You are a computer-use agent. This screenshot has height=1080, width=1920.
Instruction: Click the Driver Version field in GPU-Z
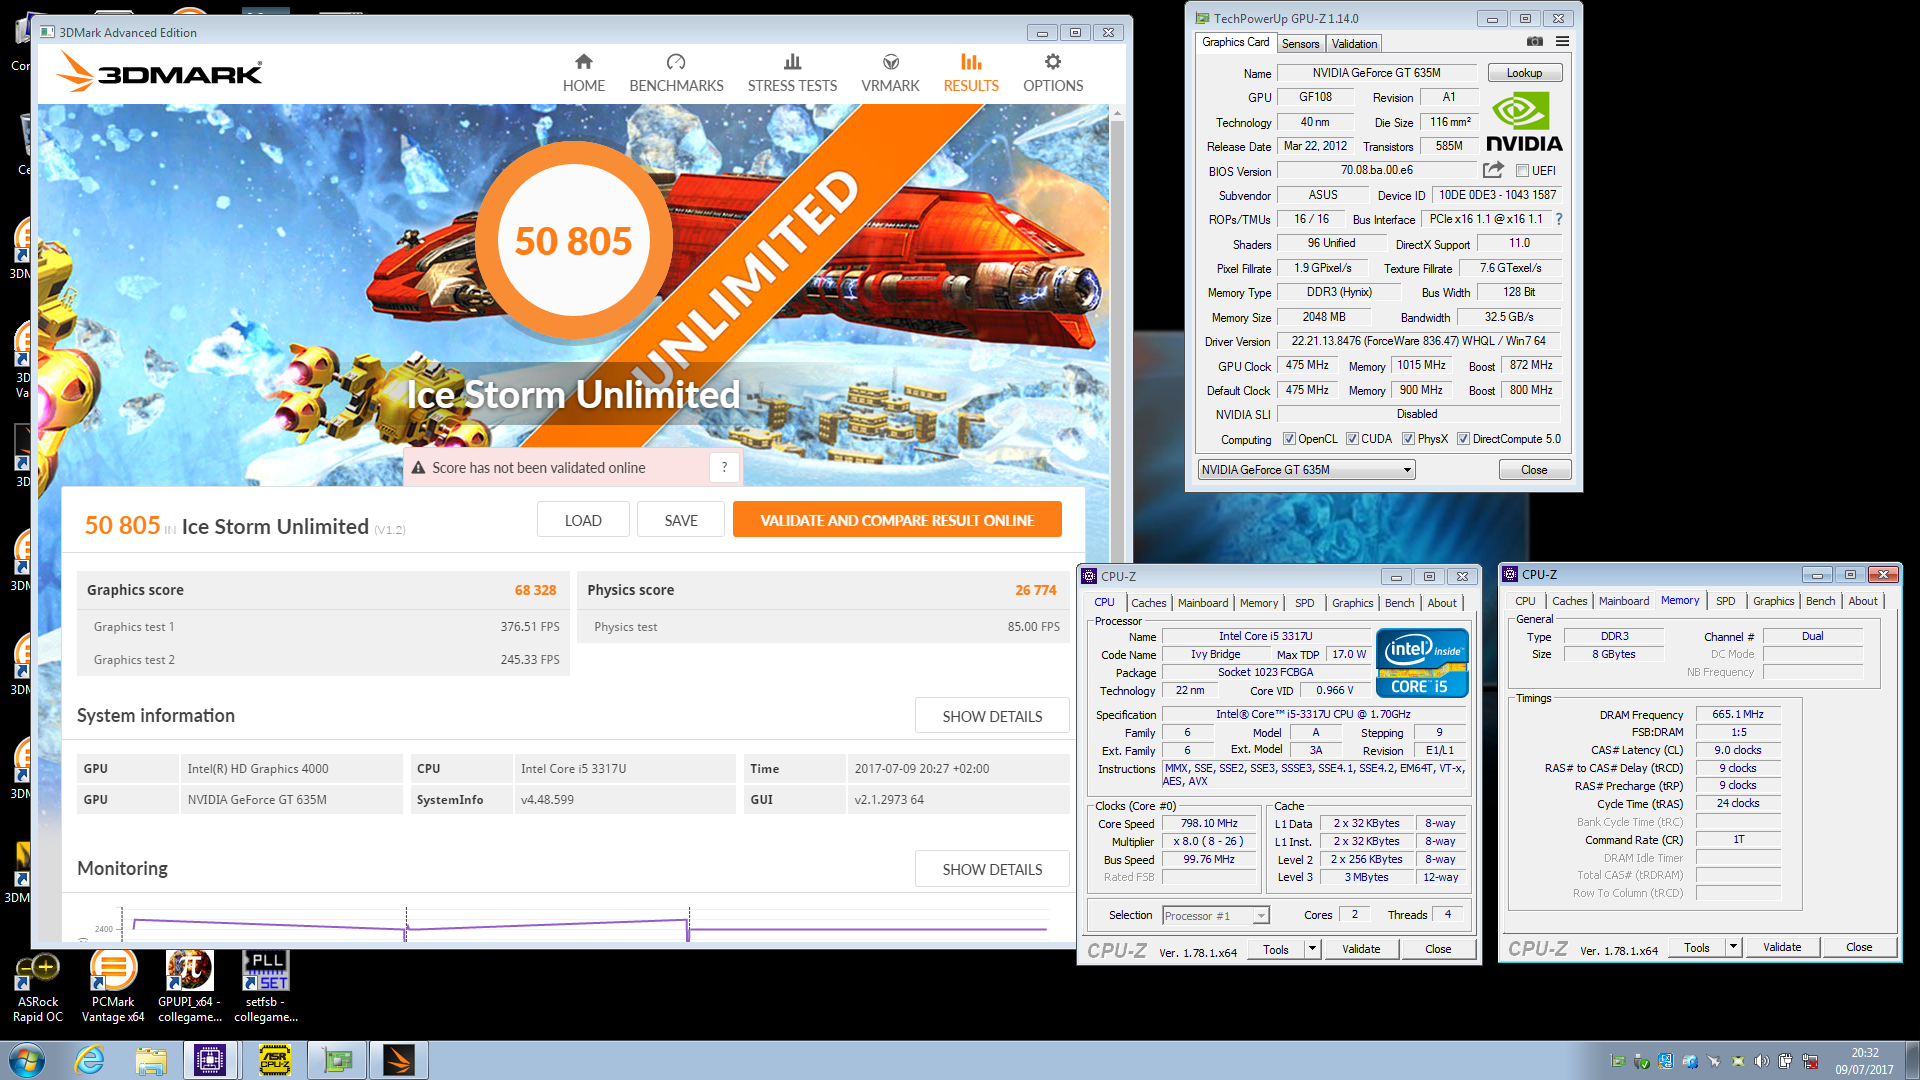(1418, 341)
